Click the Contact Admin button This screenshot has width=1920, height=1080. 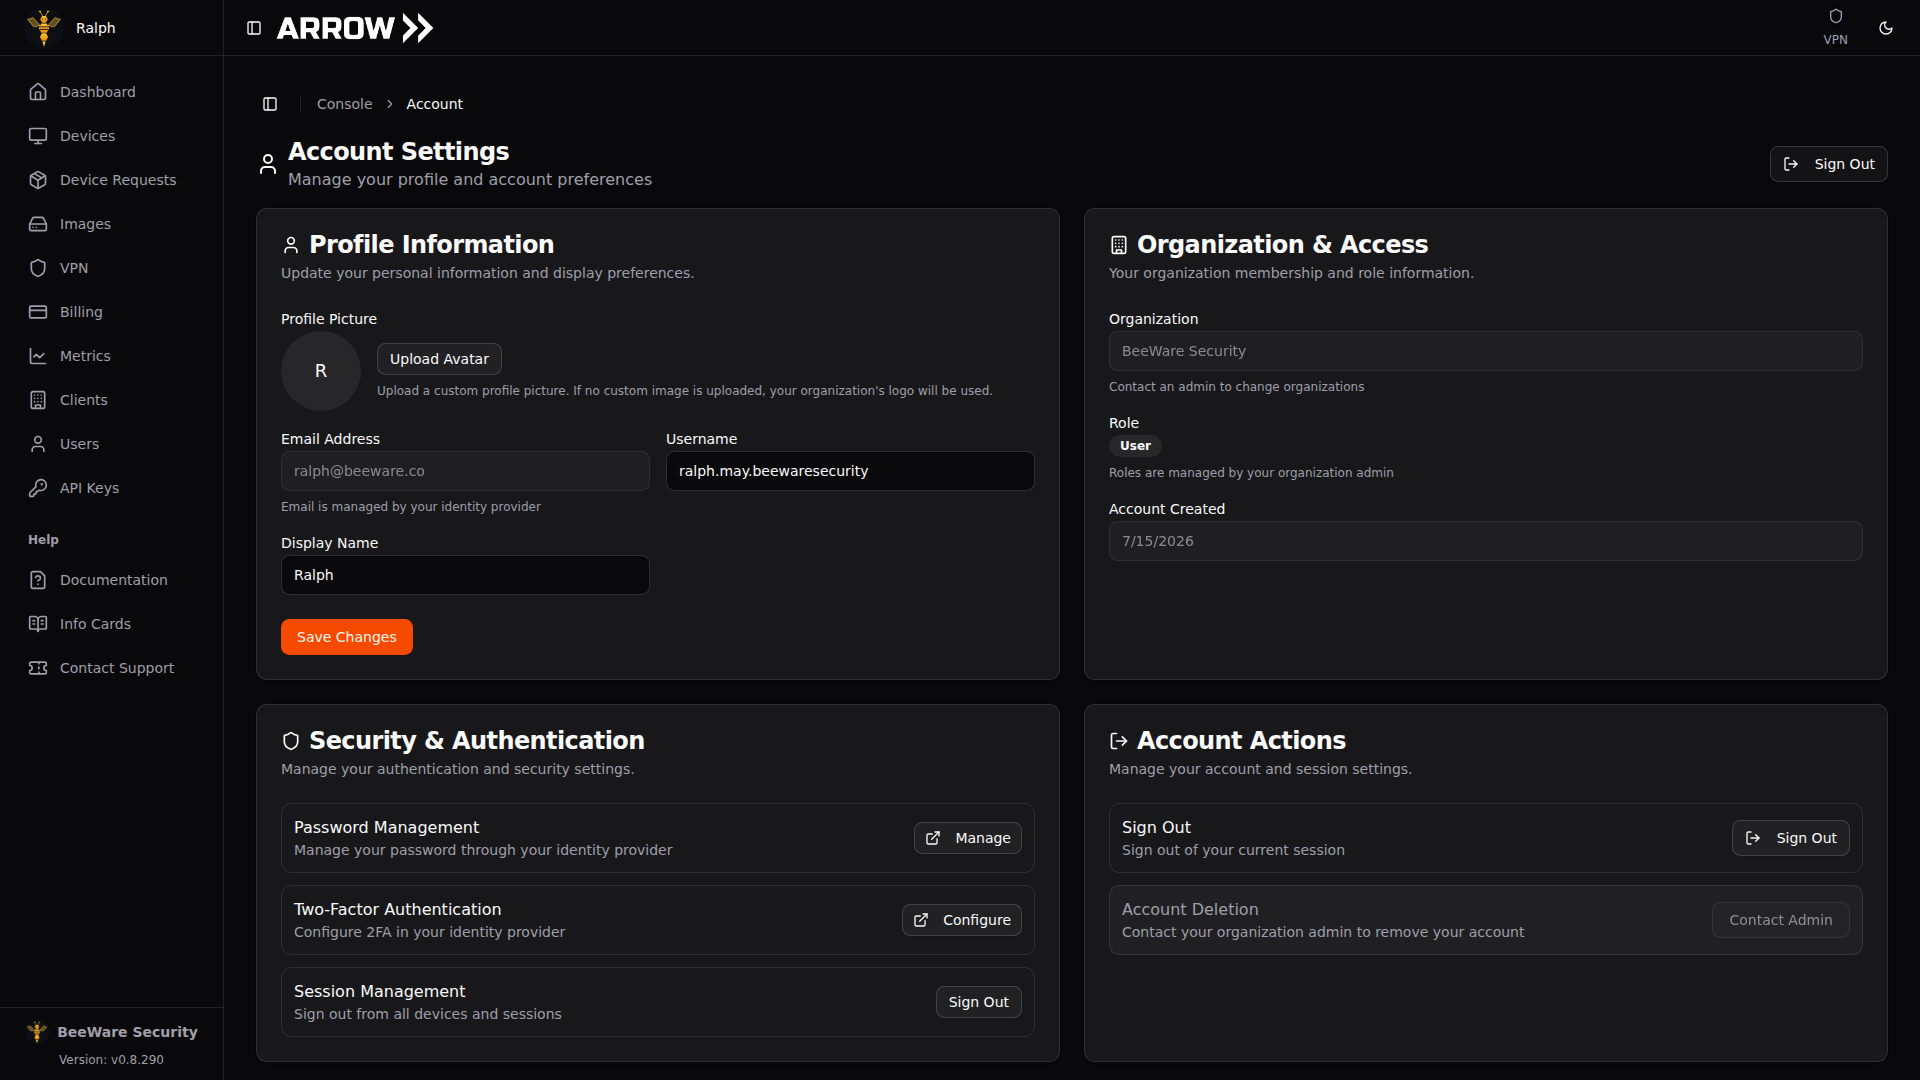(x=1780, y=920)
